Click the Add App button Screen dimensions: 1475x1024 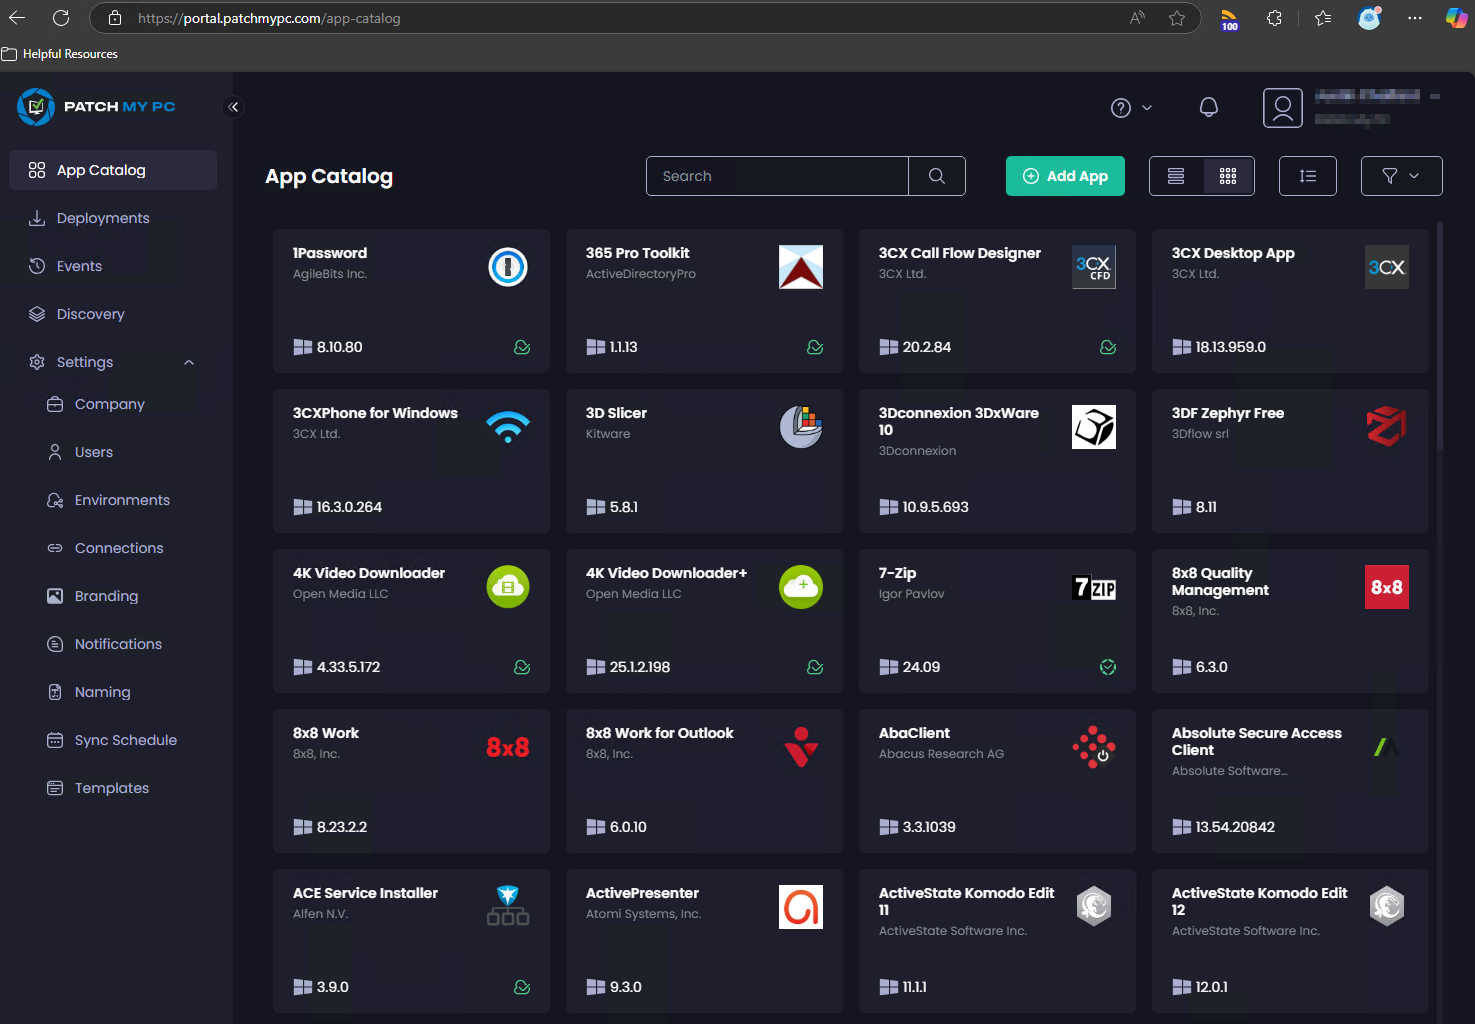tap(1065, 175)
